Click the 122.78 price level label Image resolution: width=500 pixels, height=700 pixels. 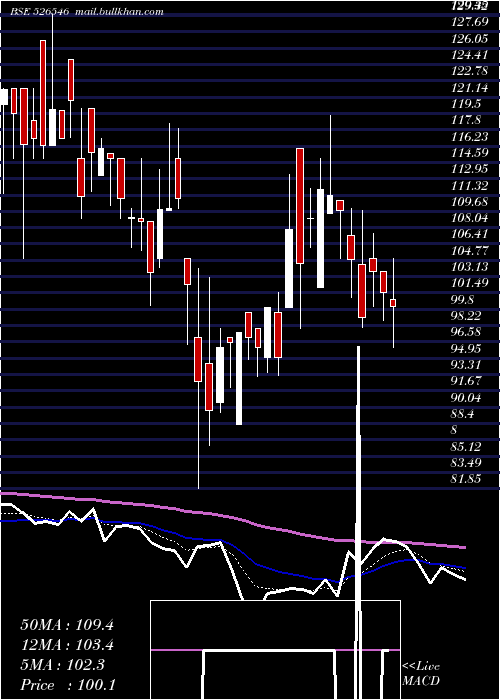469,71
